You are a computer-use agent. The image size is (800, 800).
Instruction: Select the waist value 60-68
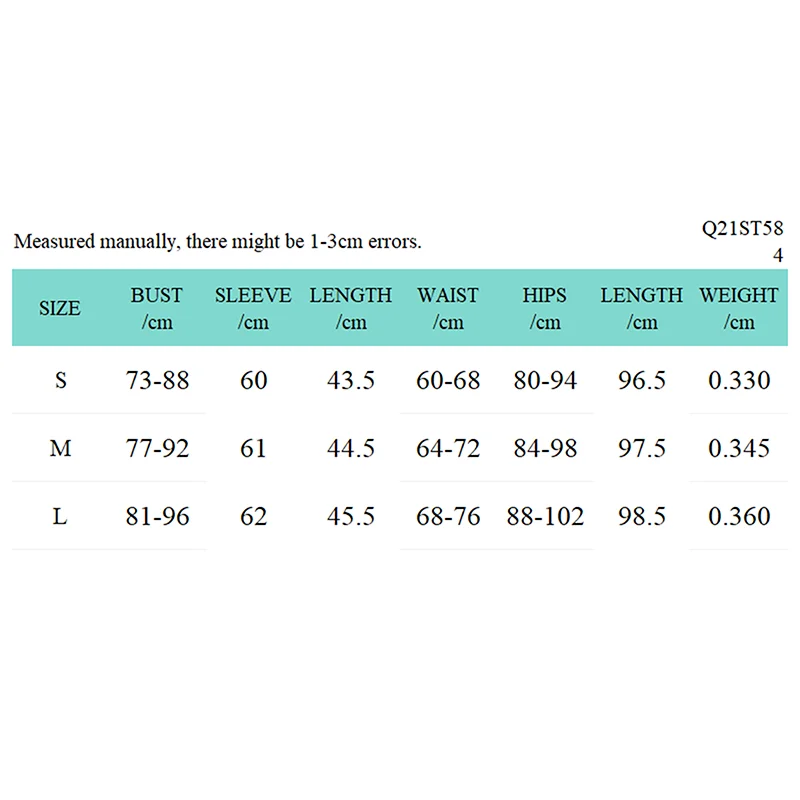[448, 380]
